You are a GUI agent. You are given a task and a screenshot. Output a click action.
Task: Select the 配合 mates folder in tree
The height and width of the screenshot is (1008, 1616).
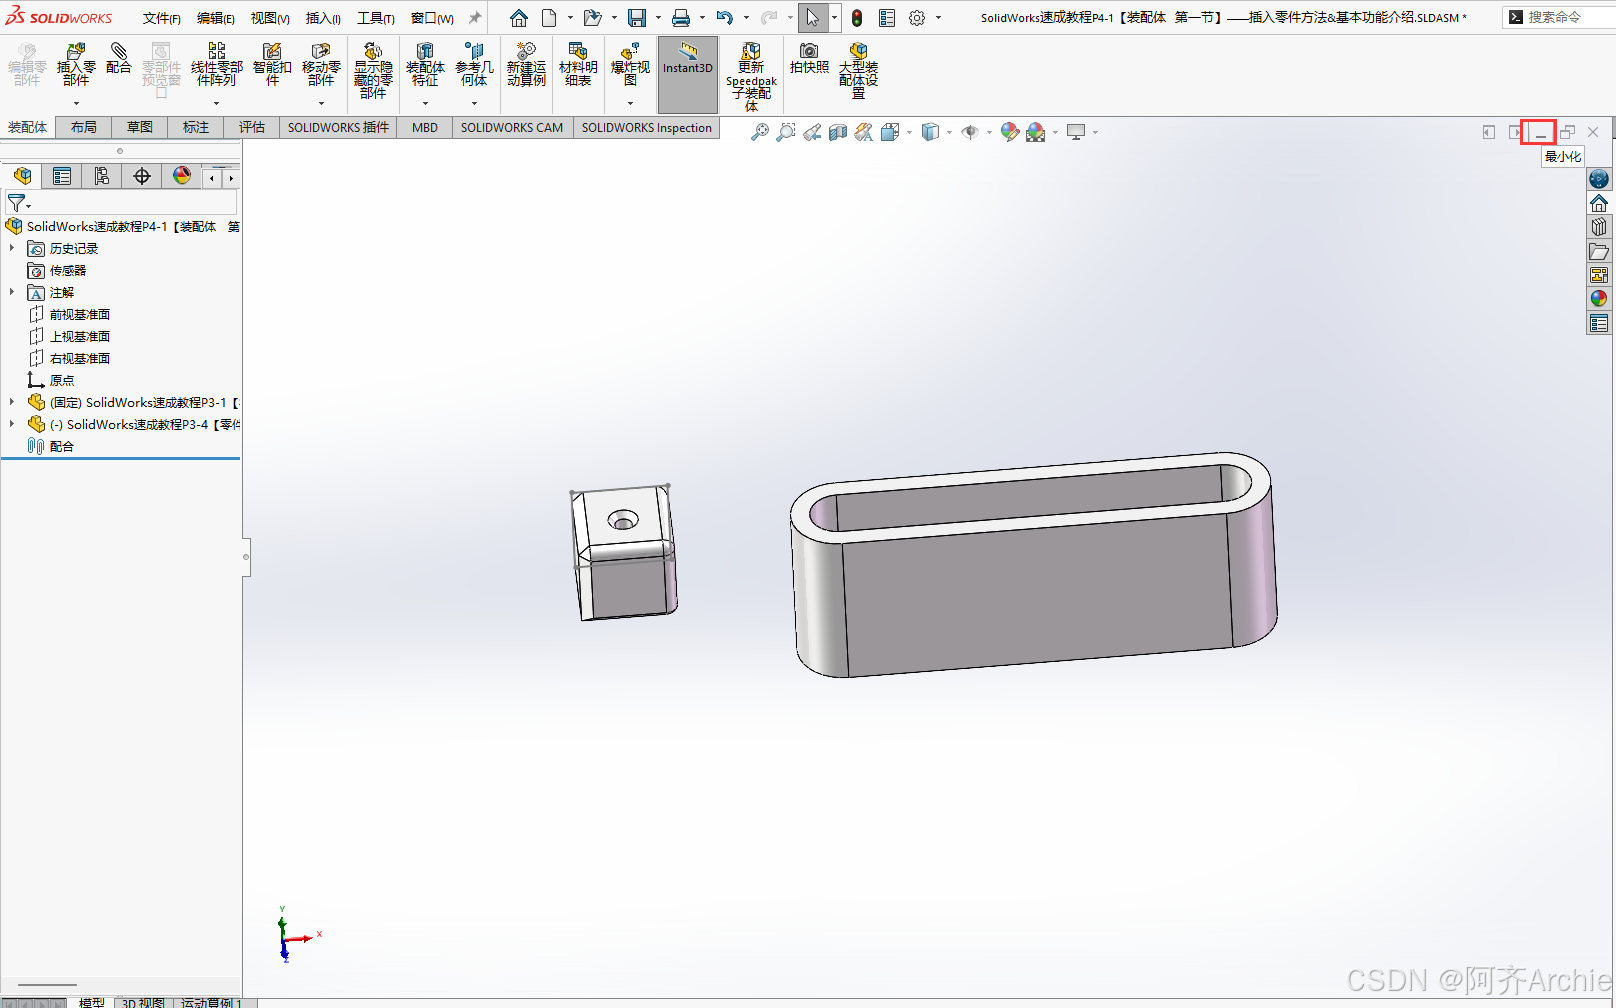[62, 446]
